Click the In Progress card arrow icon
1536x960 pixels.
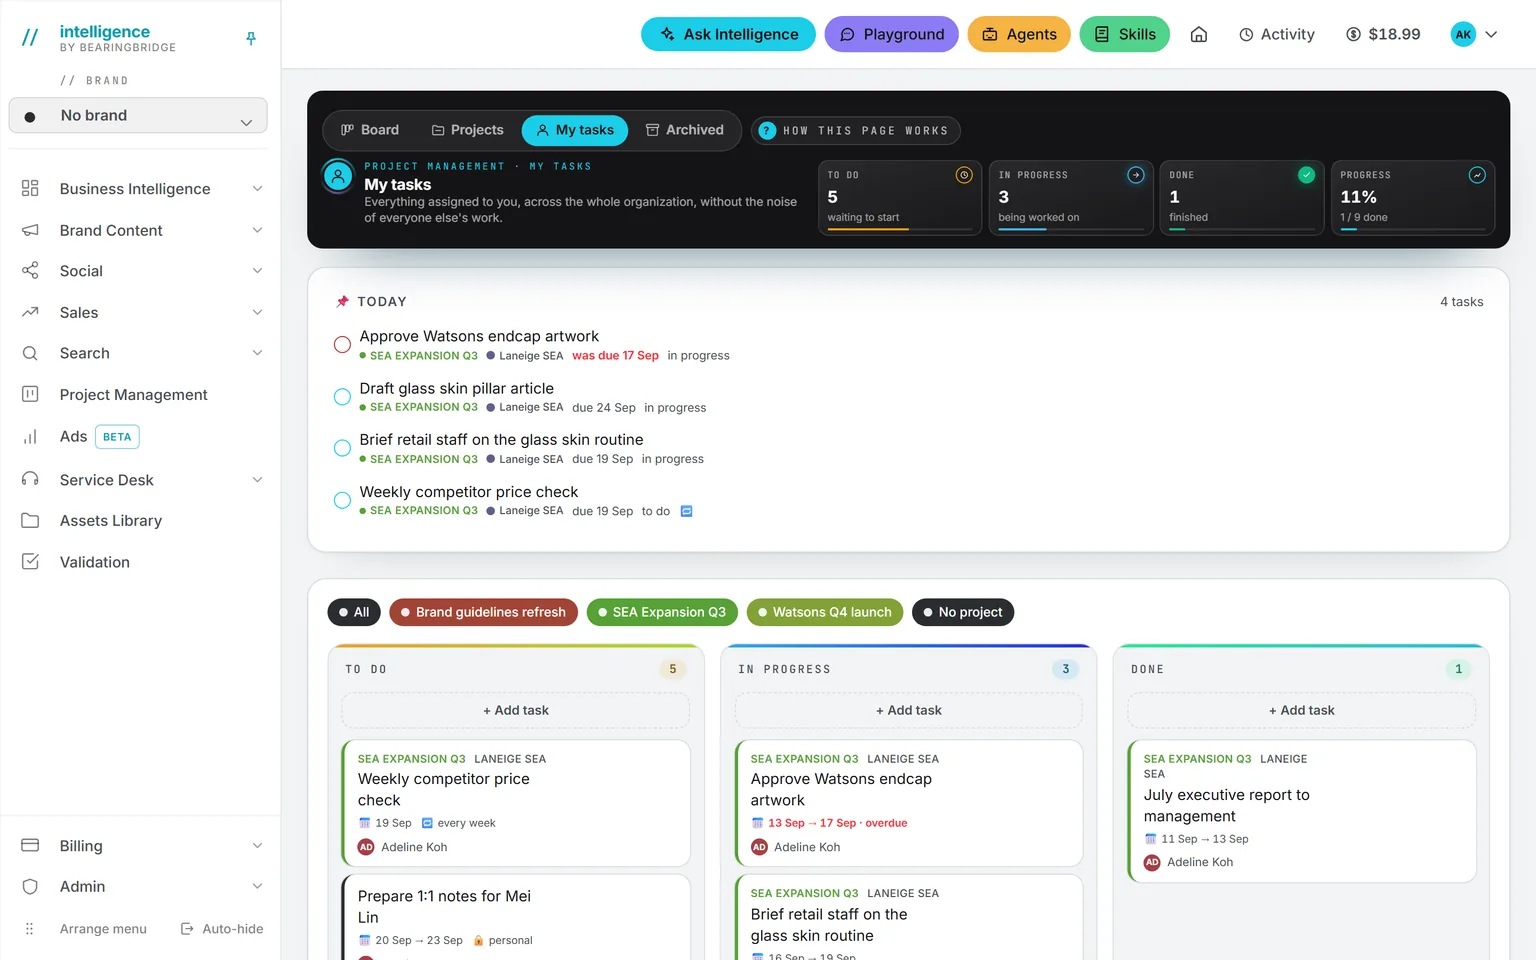pyautogui.click(x=1135, y=175)
